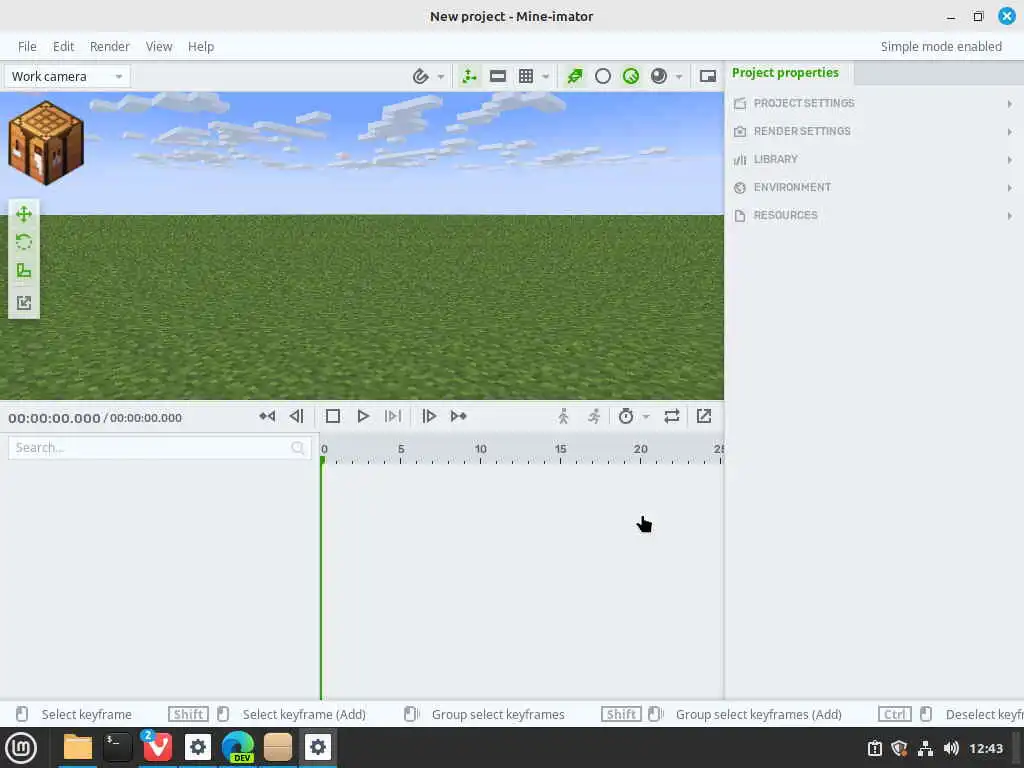Screen dimensions: 1024x768
Task: Open the Vivaldi browser taskbar icon
Action: pos(157,748)
